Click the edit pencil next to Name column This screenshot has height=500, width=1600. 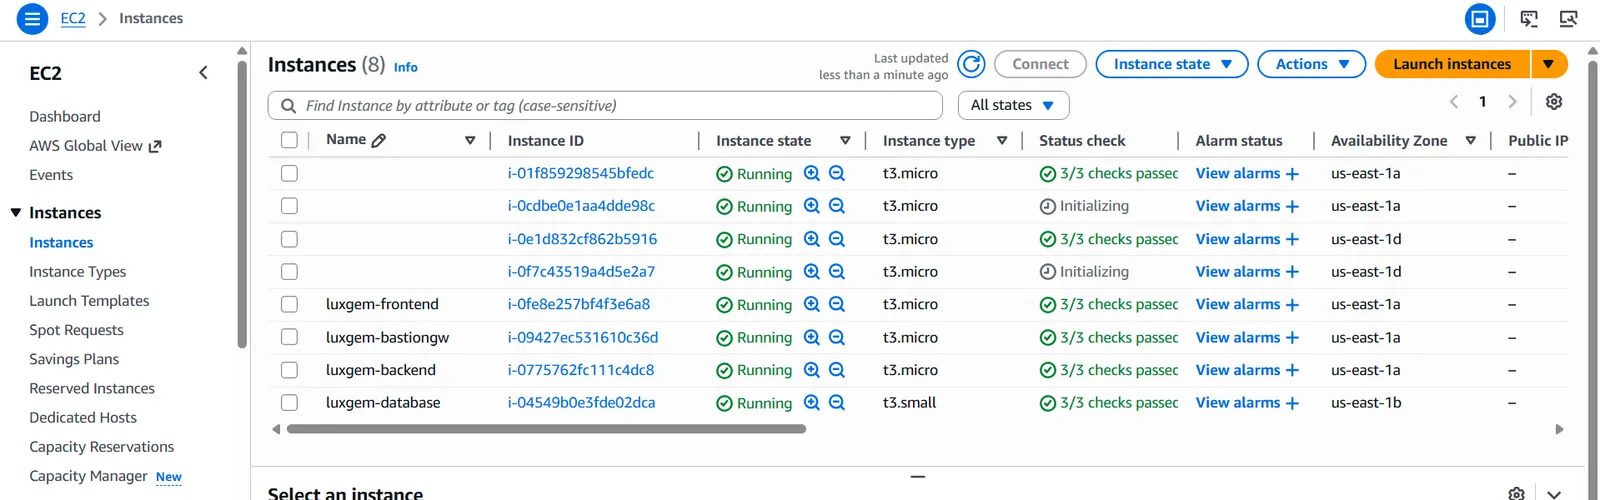(379, 141)
